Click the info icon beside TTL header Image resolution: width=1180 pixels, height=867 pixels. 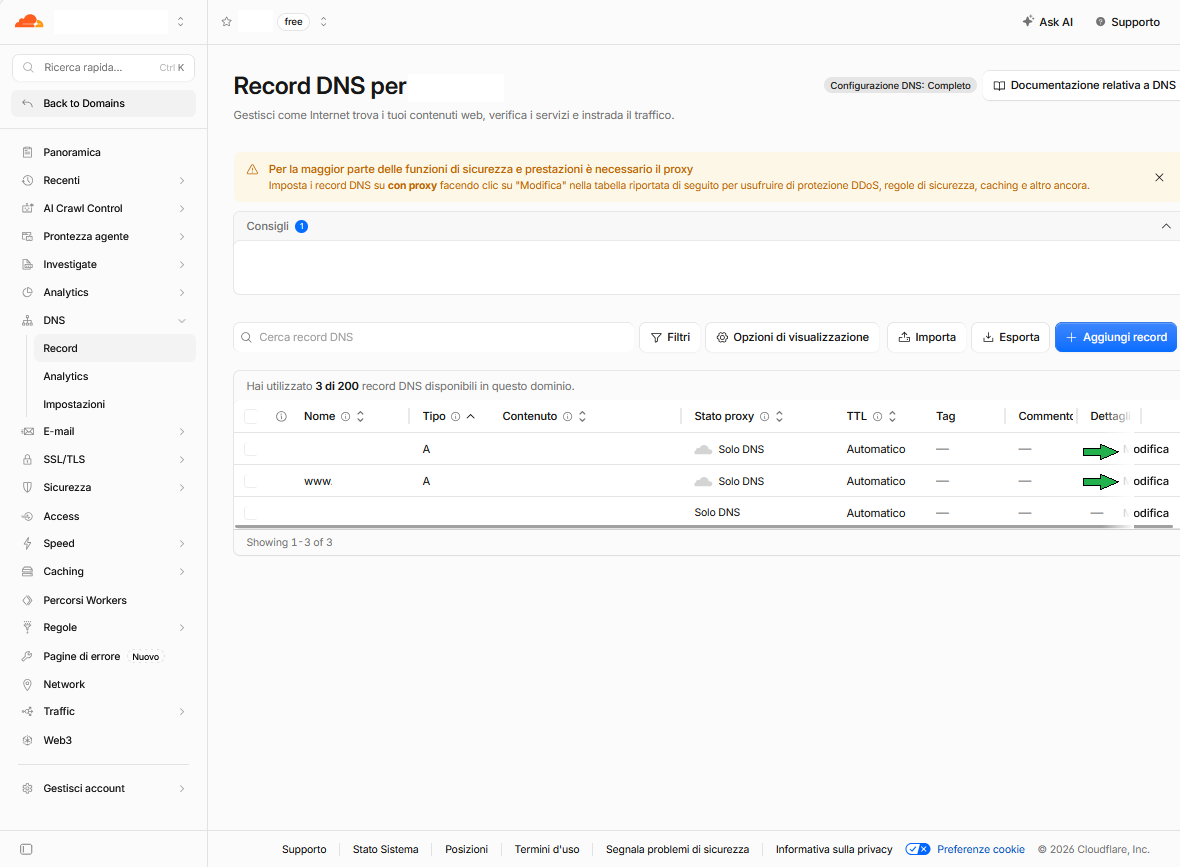877,416
